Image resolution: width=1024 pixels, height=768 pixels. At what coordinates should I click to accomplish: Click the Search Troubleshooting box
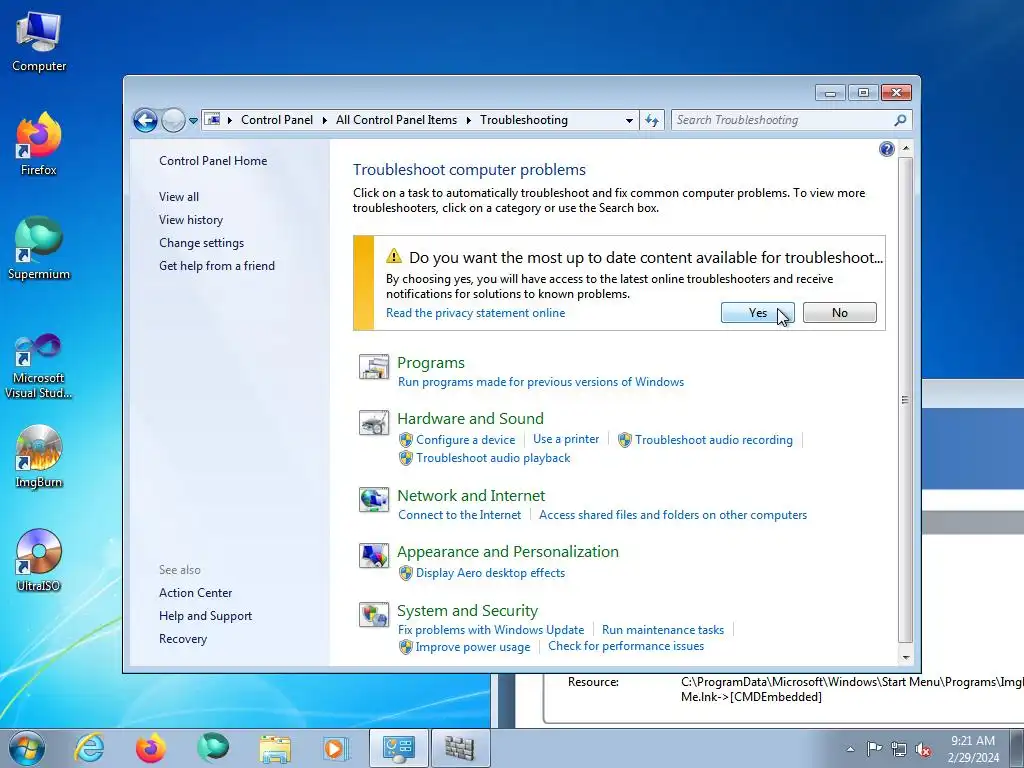point(782,120)
